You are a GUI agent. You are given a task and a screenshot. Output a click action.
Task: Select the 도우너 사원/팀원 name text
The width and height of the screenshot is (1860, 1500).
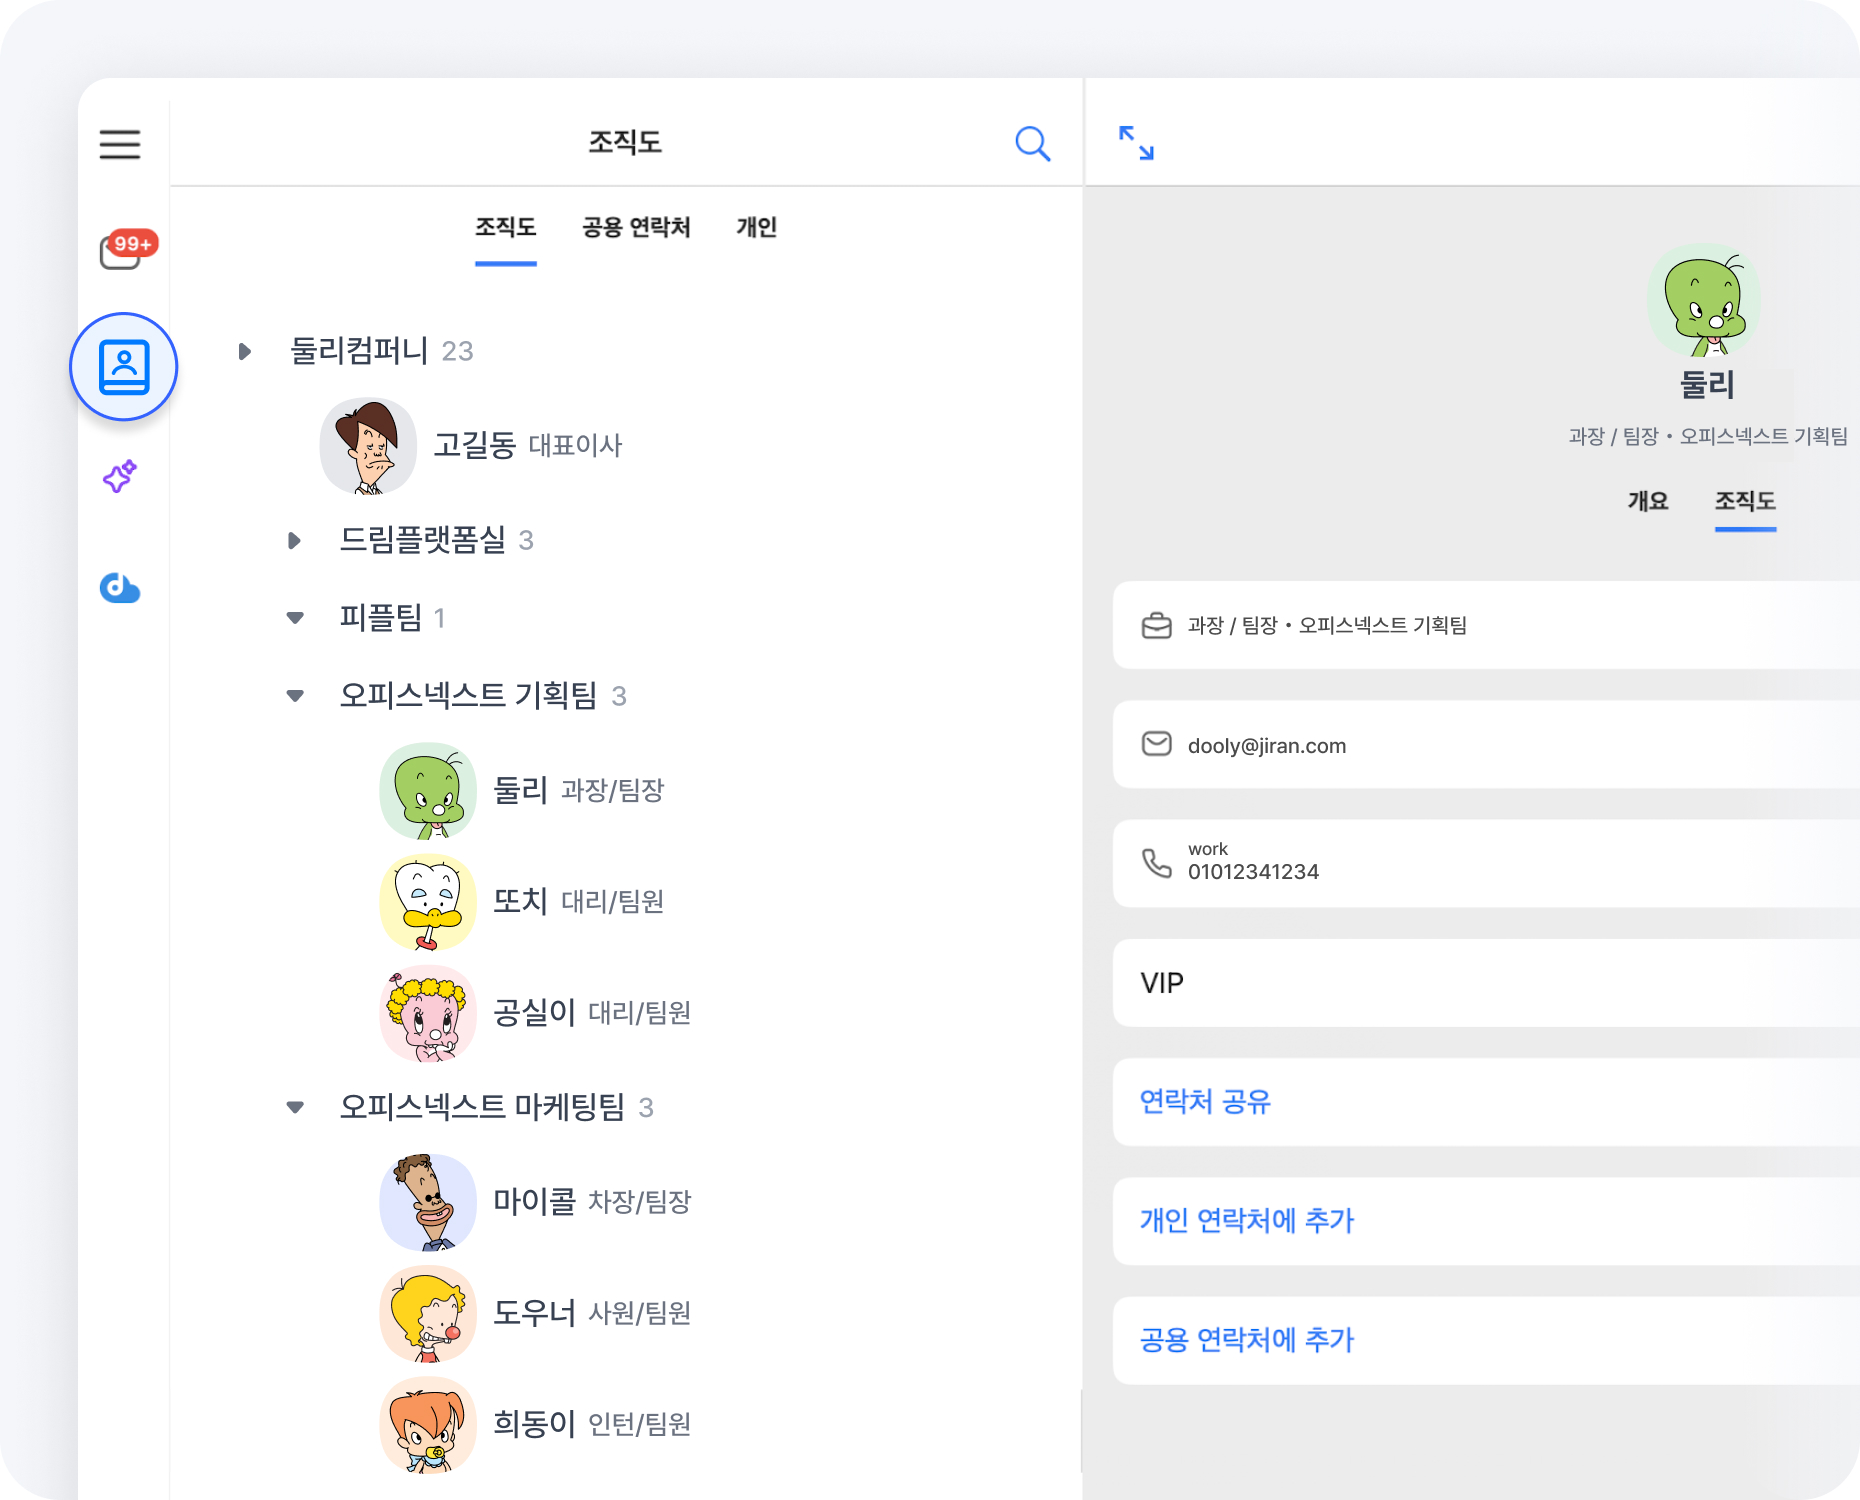[592, 1312]
